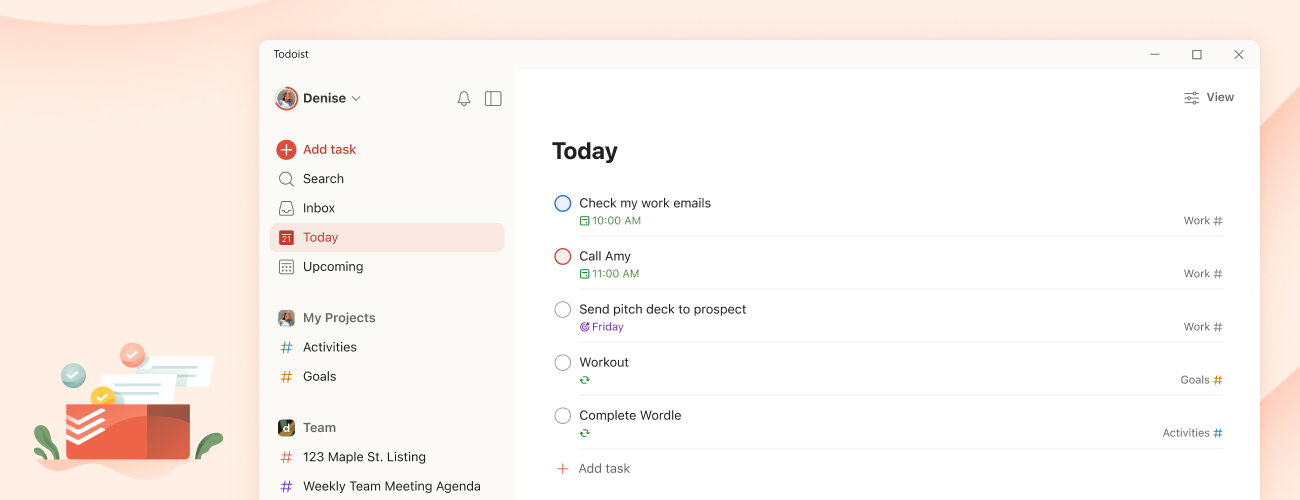Toggle the sidebar panel icon
The height and width of the screenshot is (500, 1300).
tap(493, 99)
